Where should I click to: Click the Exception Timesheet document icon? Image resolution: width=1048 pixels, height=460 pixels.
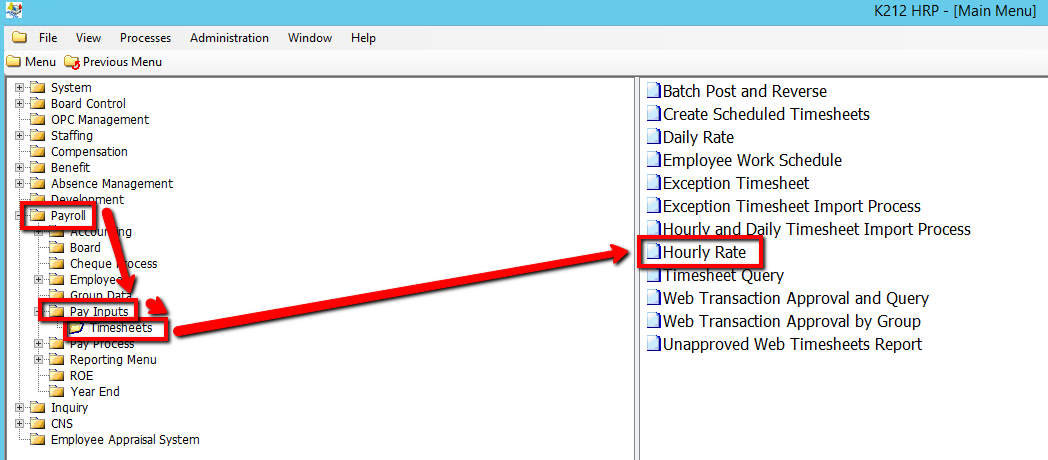[653, 183]
